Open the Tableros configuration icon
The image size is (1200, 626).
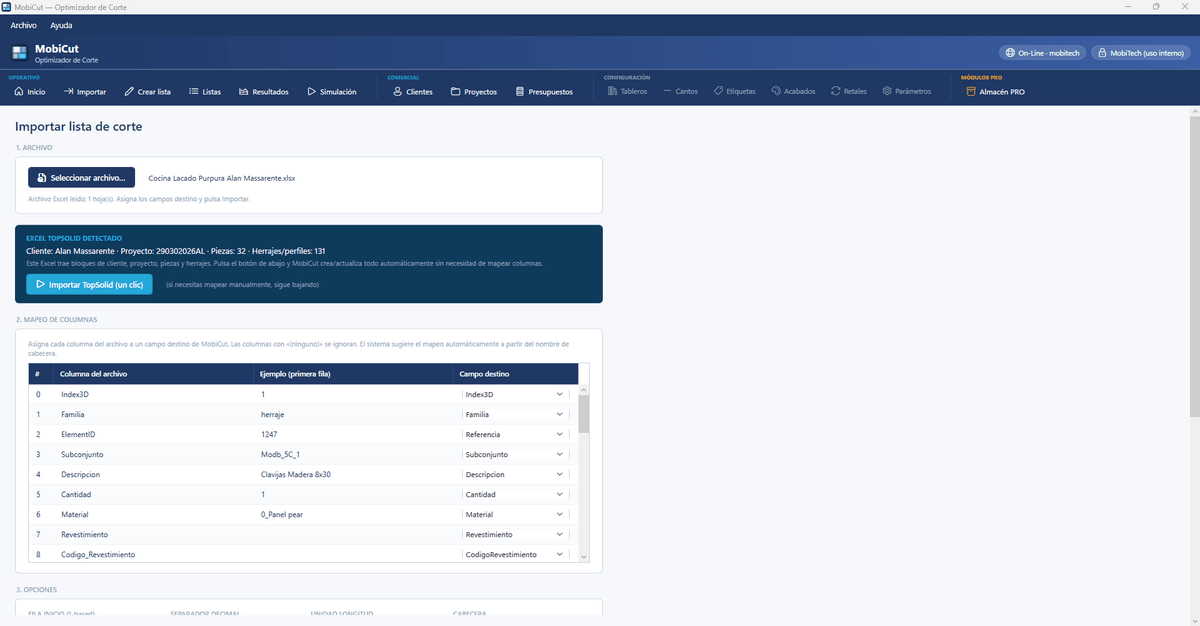[x=613, y=92]
